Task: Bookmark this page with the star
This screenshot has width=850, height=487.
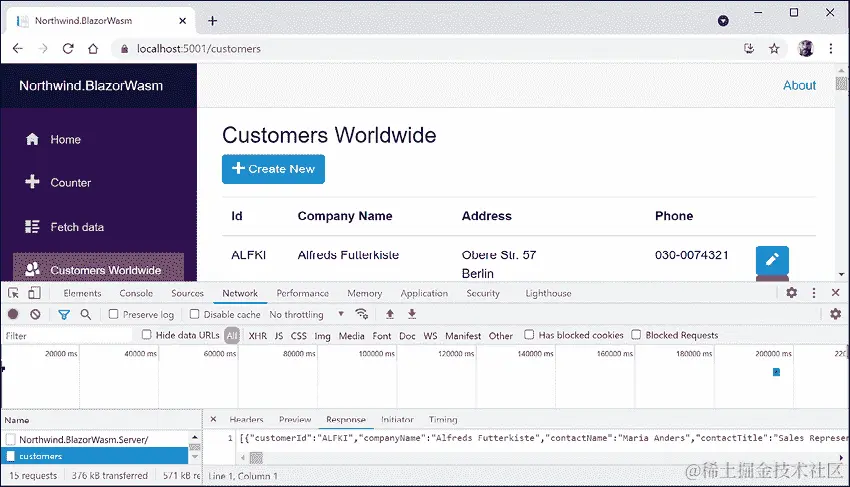Action: click(774, 49)
